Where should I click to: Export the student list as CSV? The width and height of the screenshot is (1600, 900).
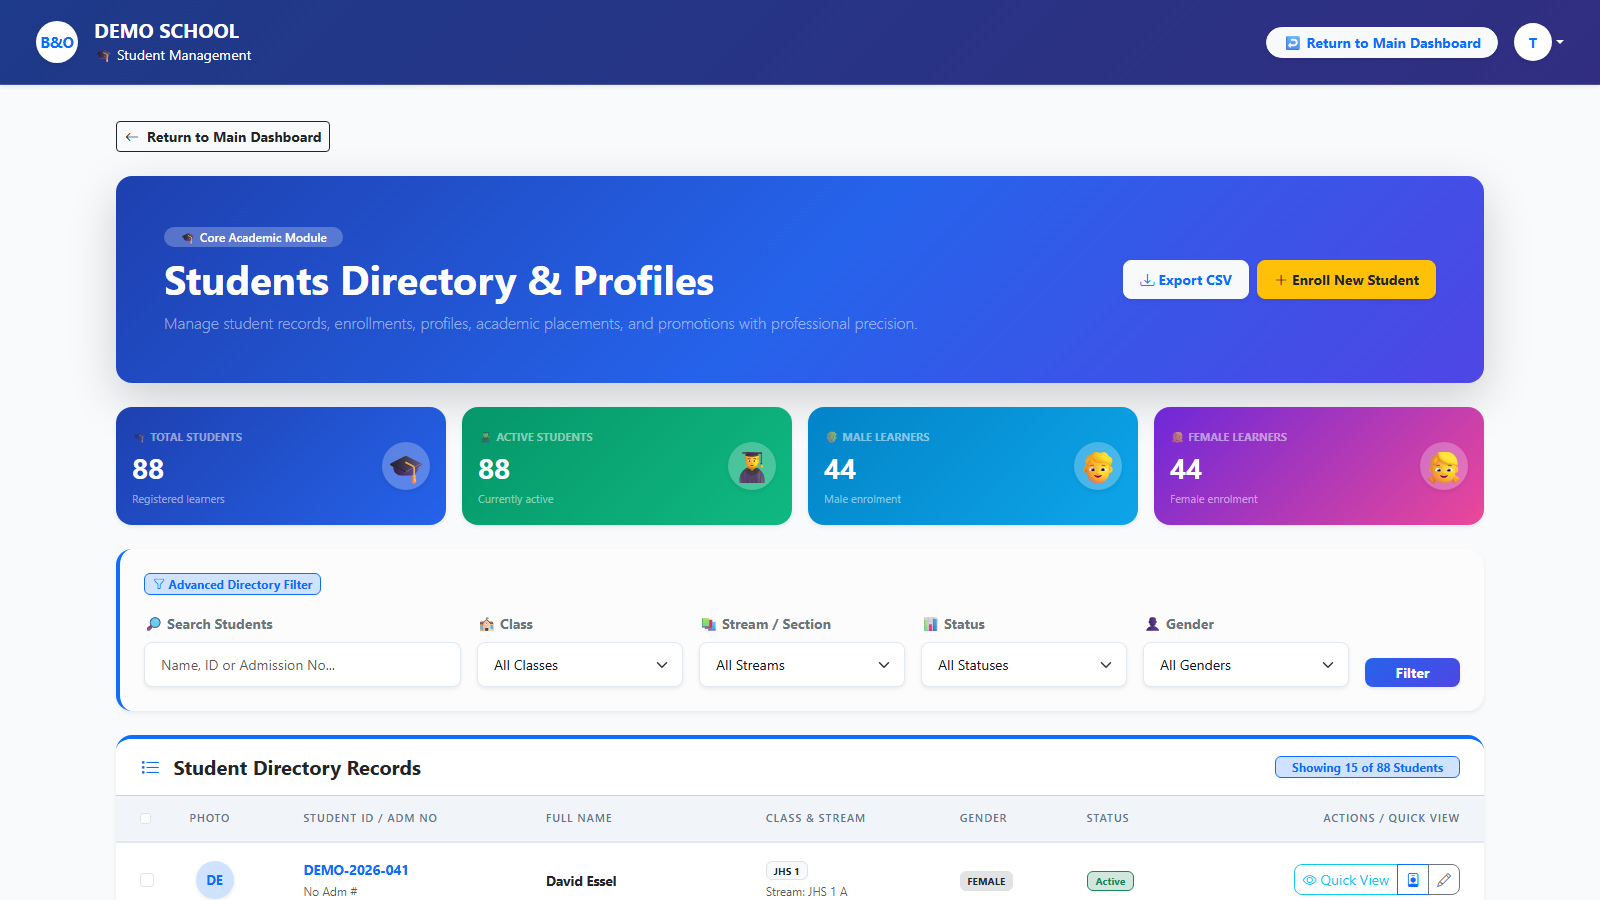(x=1186, y=280)
